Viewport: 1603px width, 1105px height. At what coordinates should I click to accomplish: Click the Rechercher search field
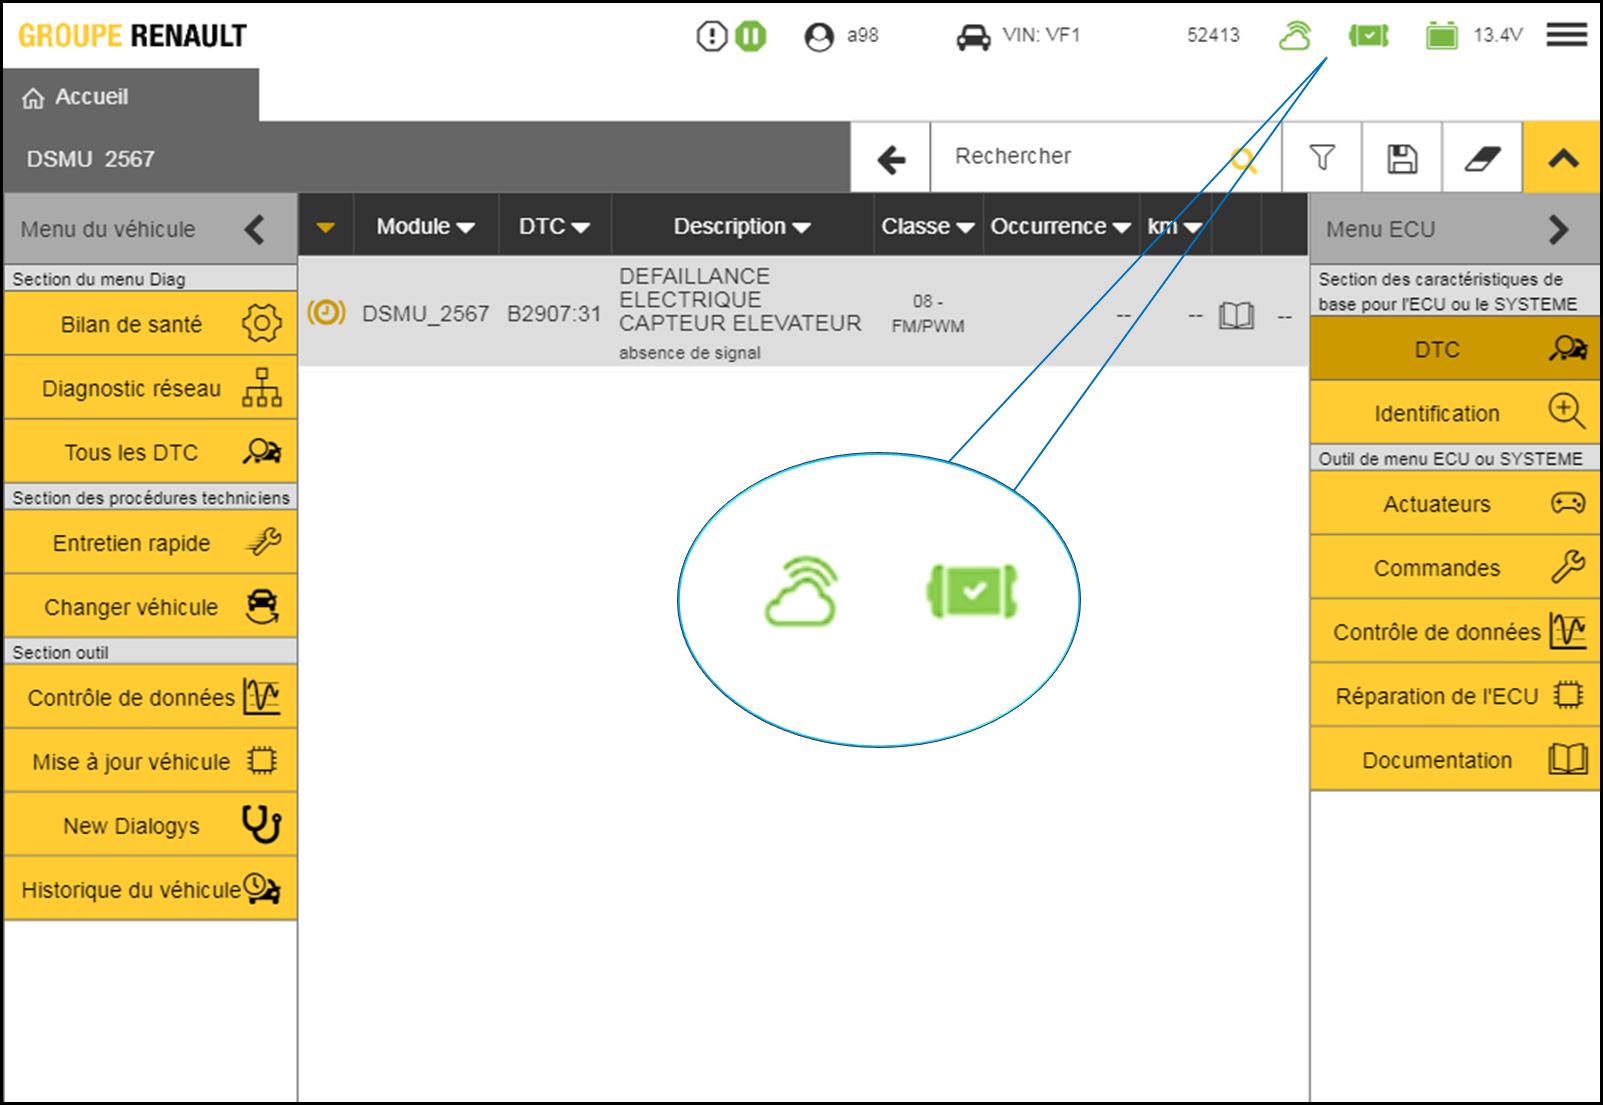[x=1080, y=157]
